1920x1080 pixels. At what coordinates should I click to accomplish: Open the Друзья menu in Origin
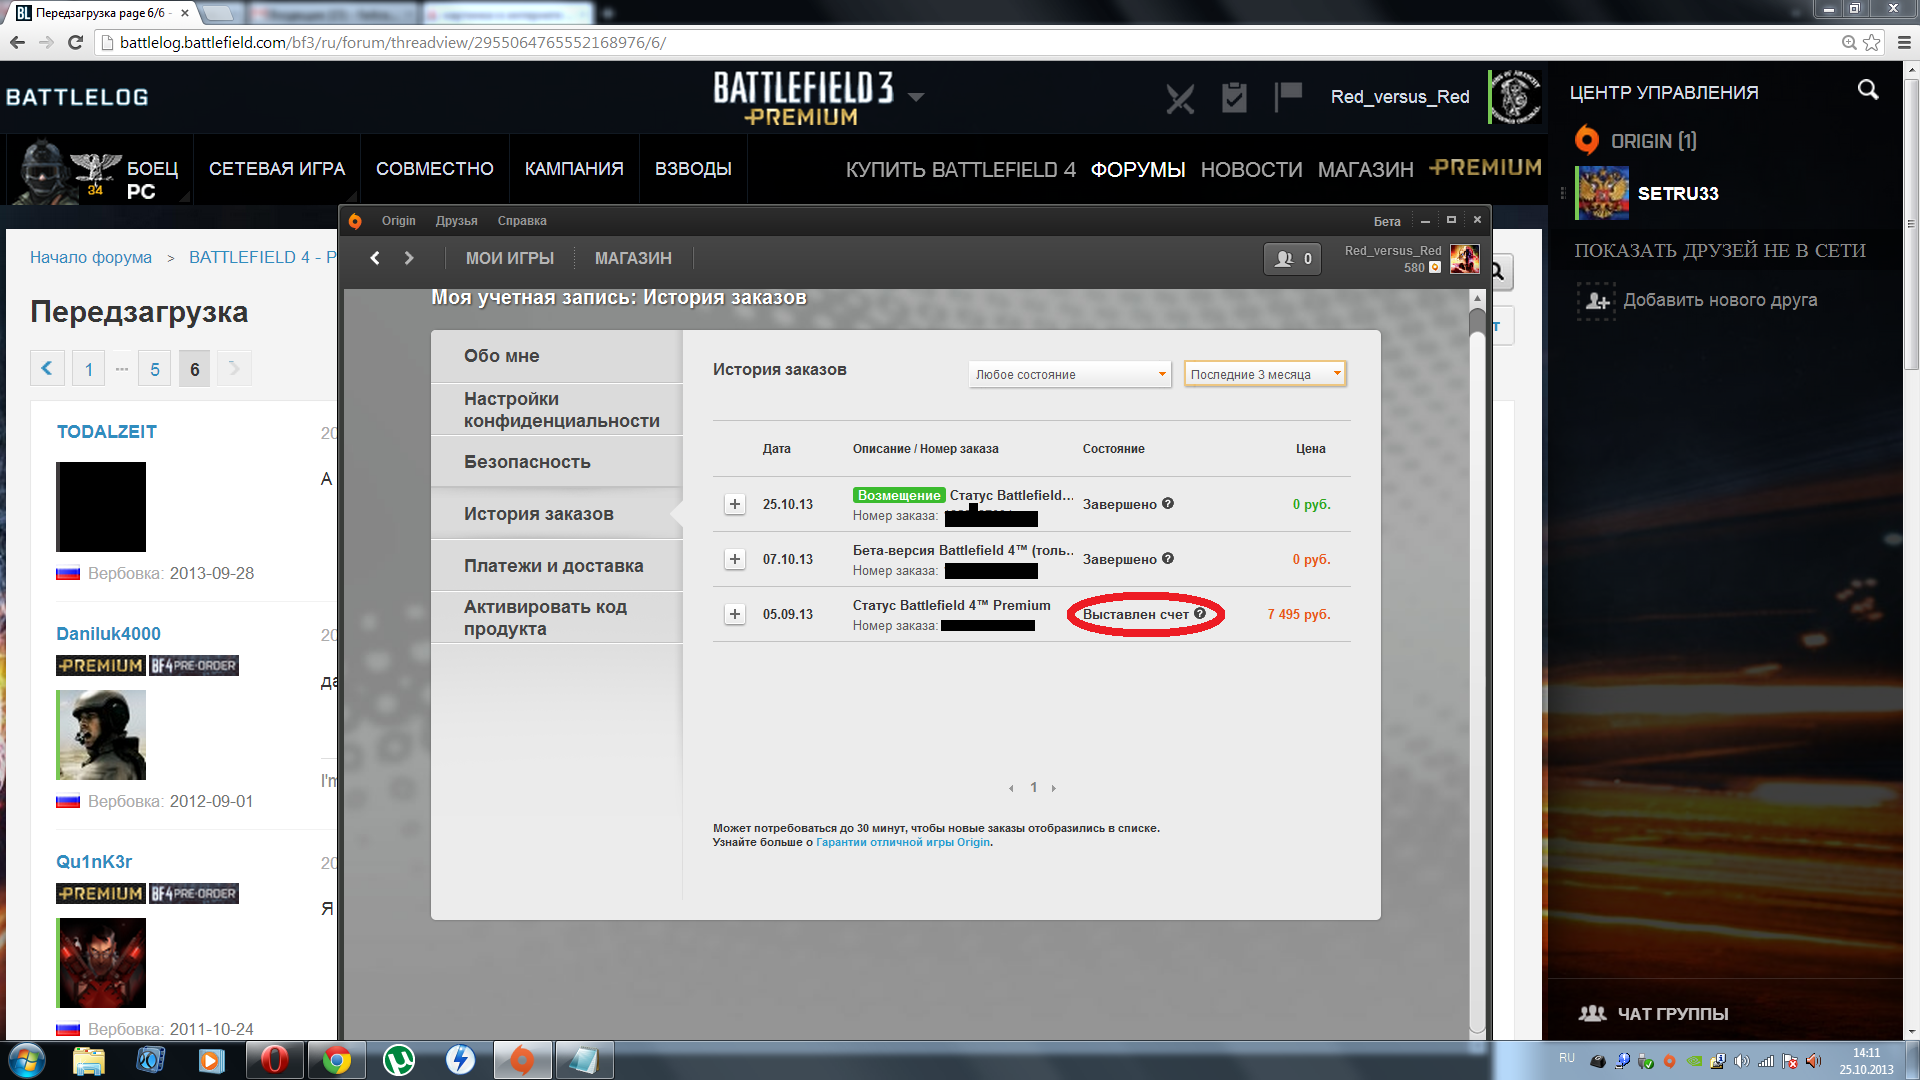[456, 221]
